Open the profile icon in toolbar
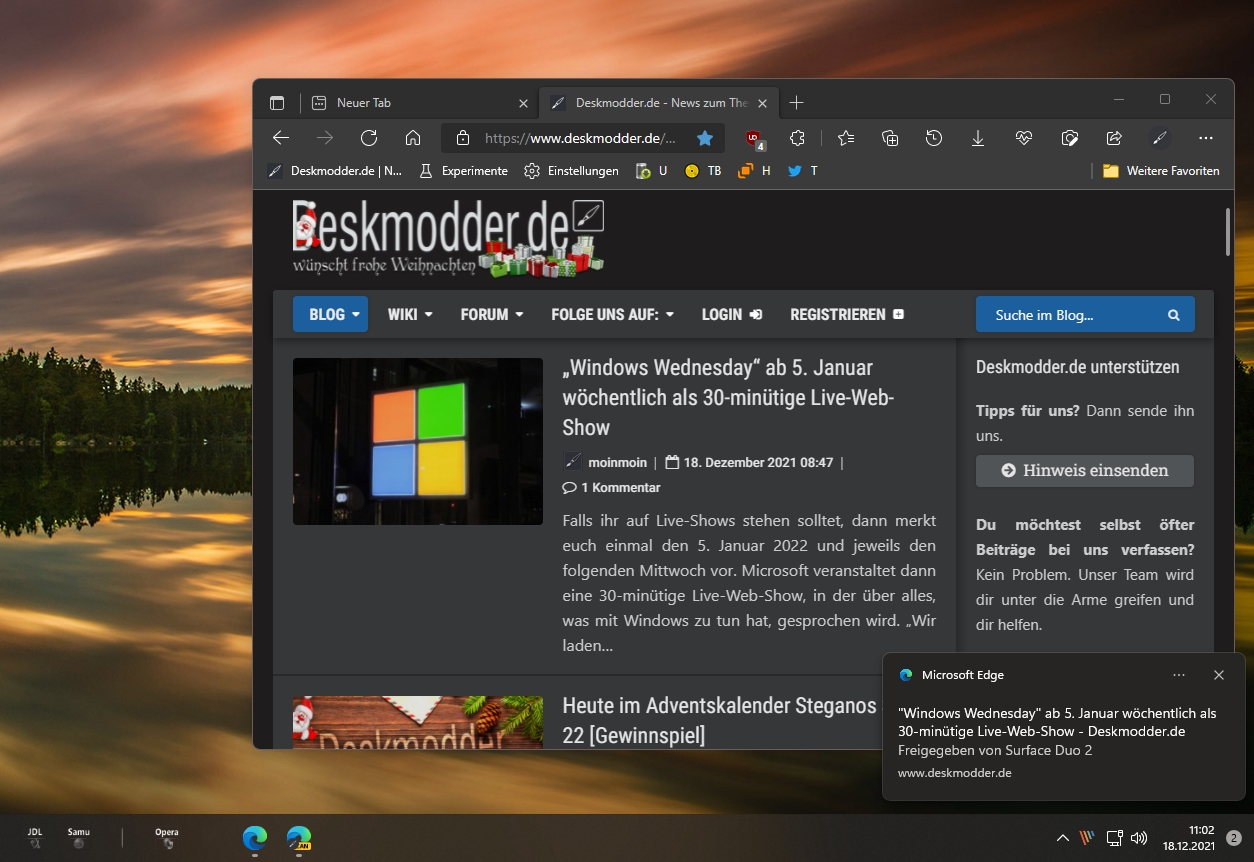The image size is (1254, 862). (x=1159, y=138)
